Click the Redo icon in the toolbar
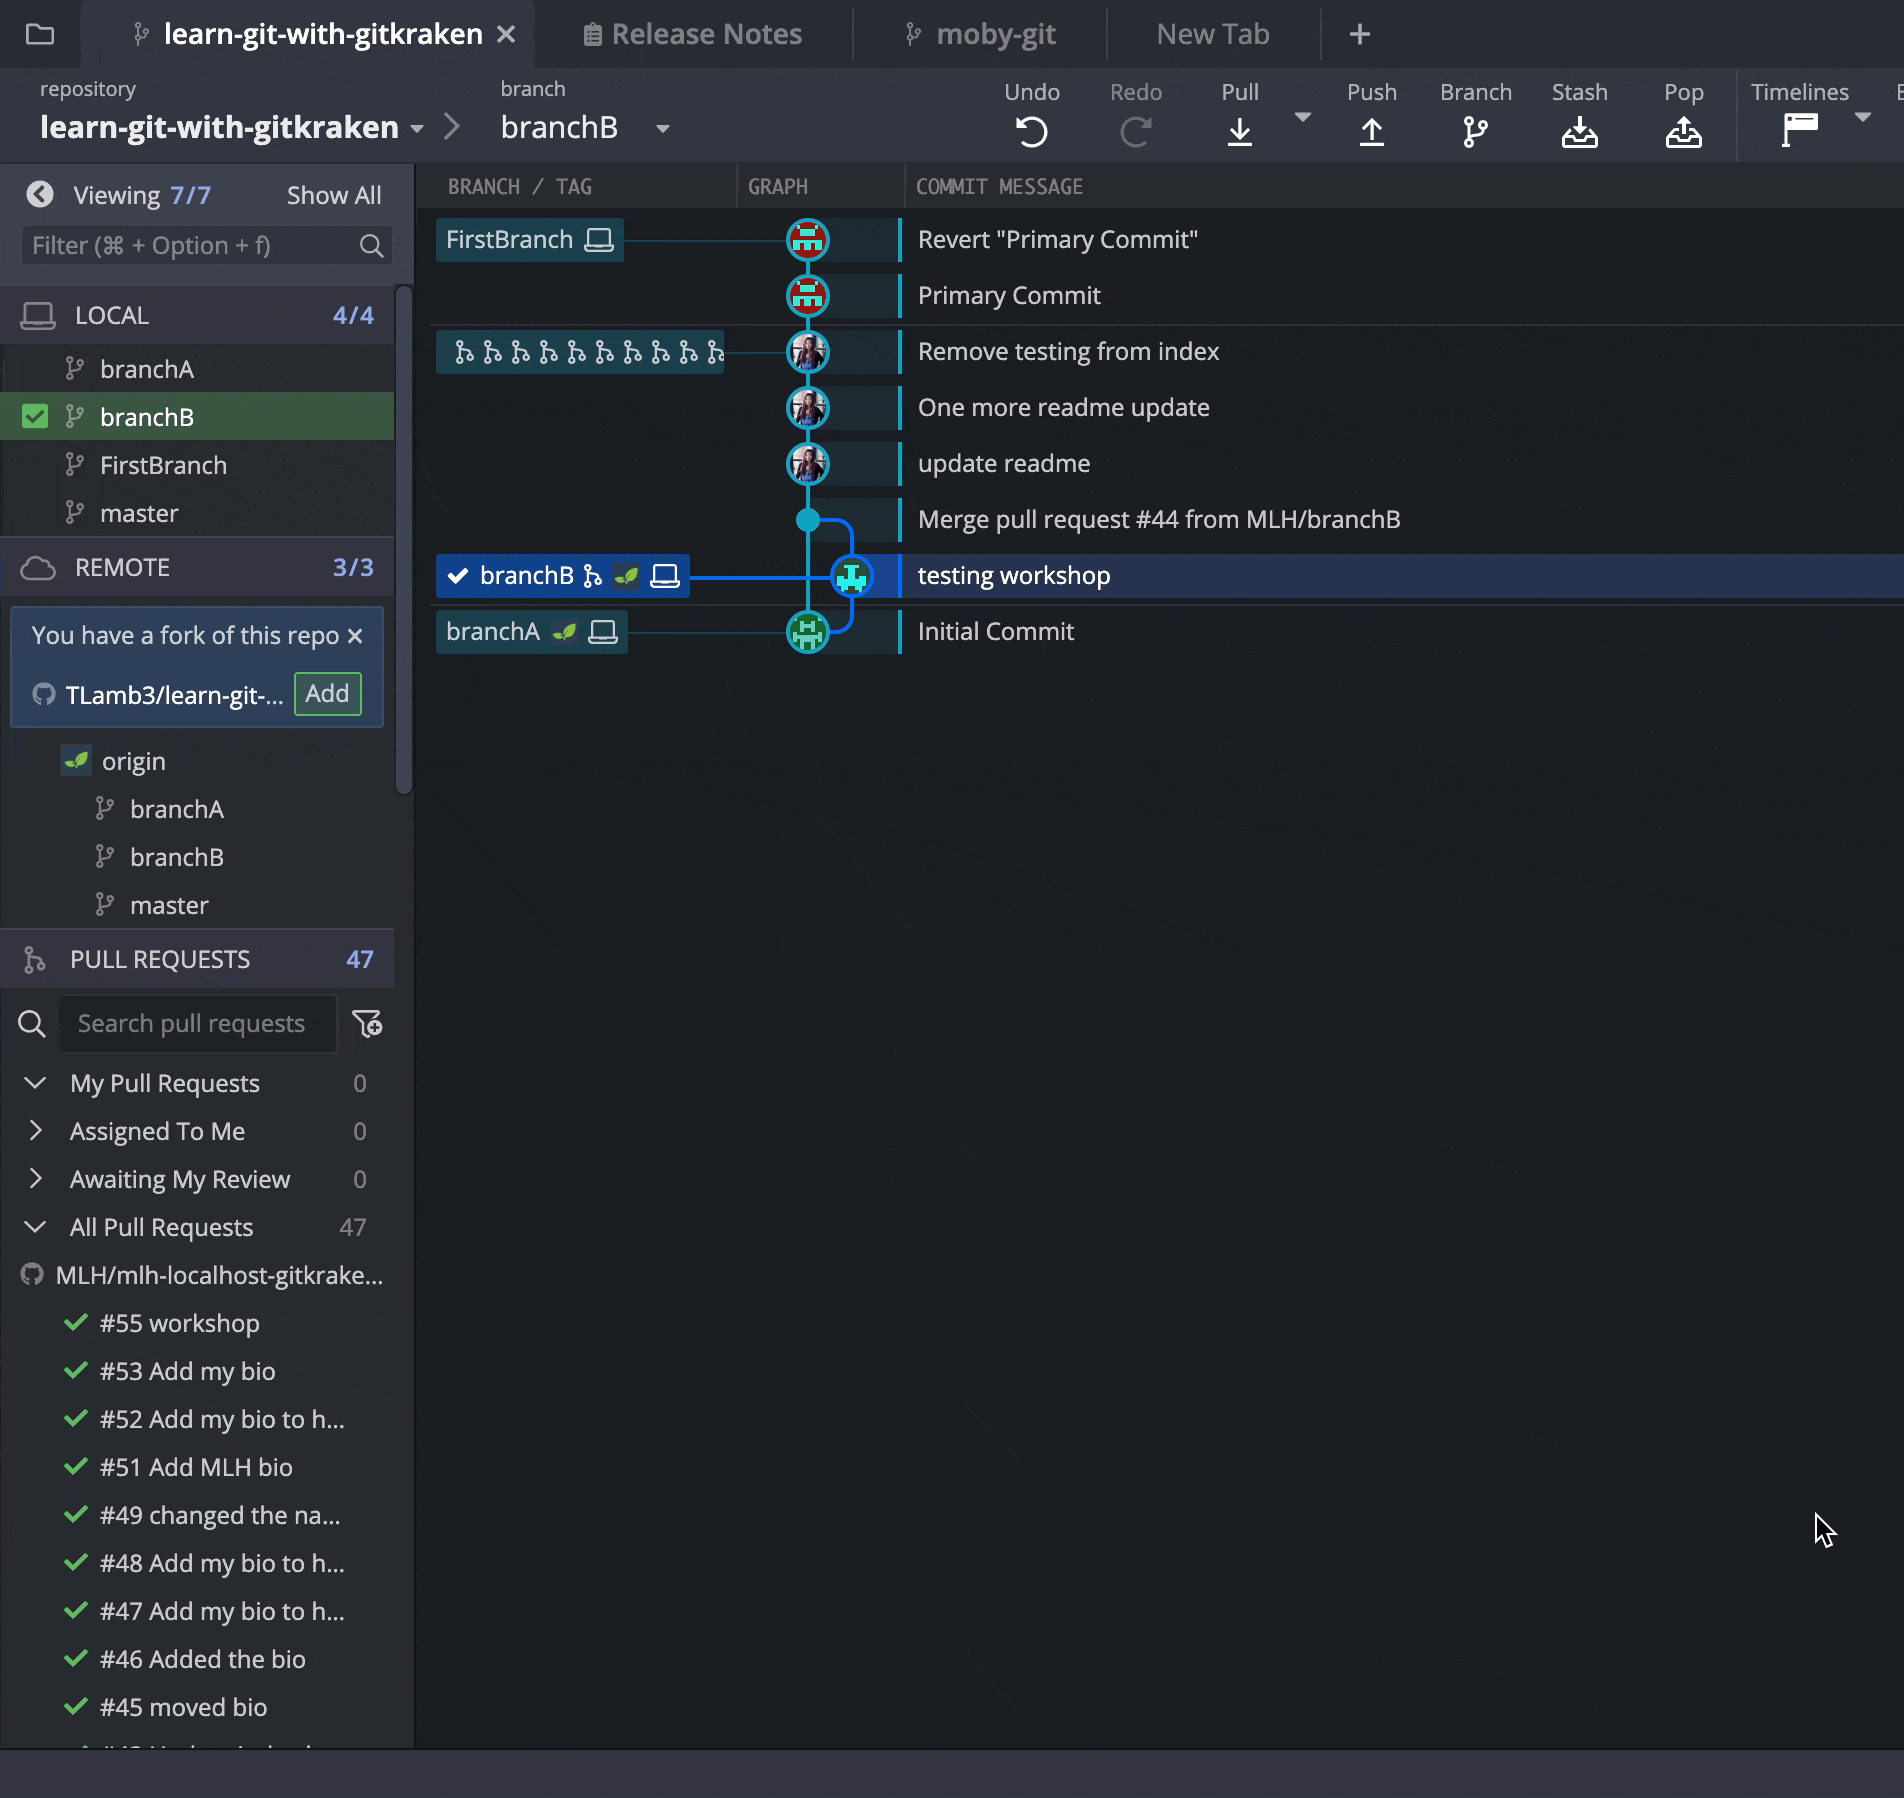Viewport: 1904px width, 1798px height. click(1136, 131)
